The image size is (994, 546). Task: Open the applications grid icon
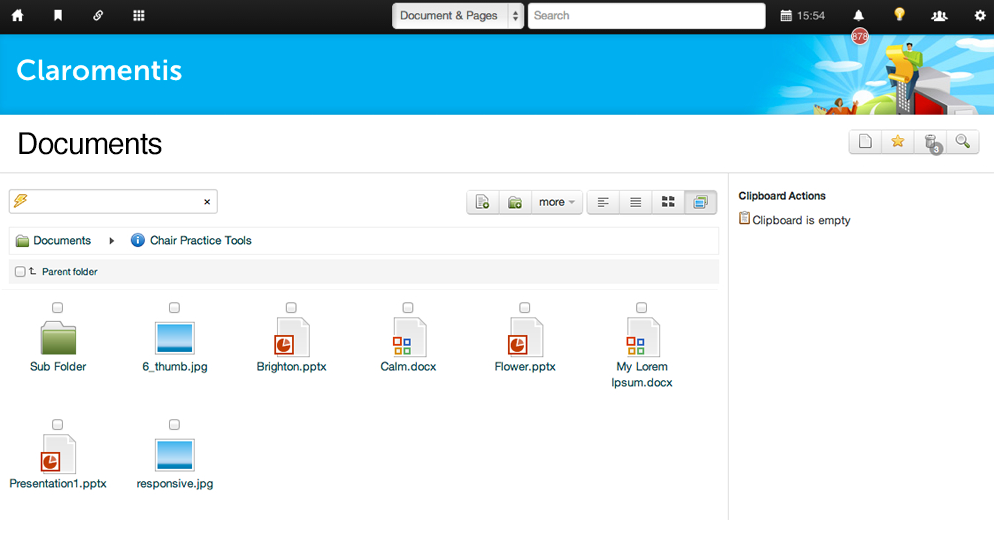pyautogui.click(x=139, y=16)
